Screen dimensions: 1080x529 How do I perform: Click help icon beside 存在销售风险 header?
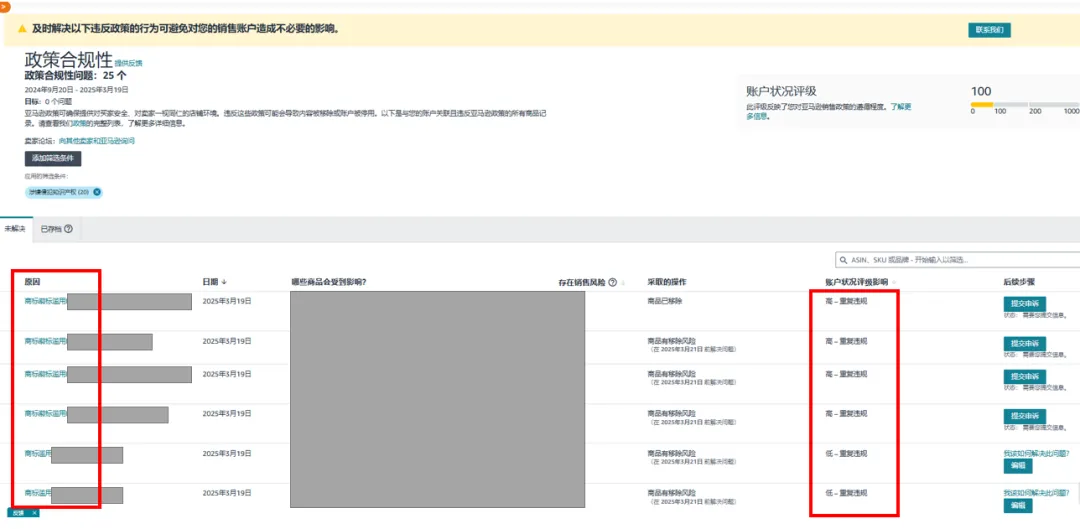[x=612, y=282]
